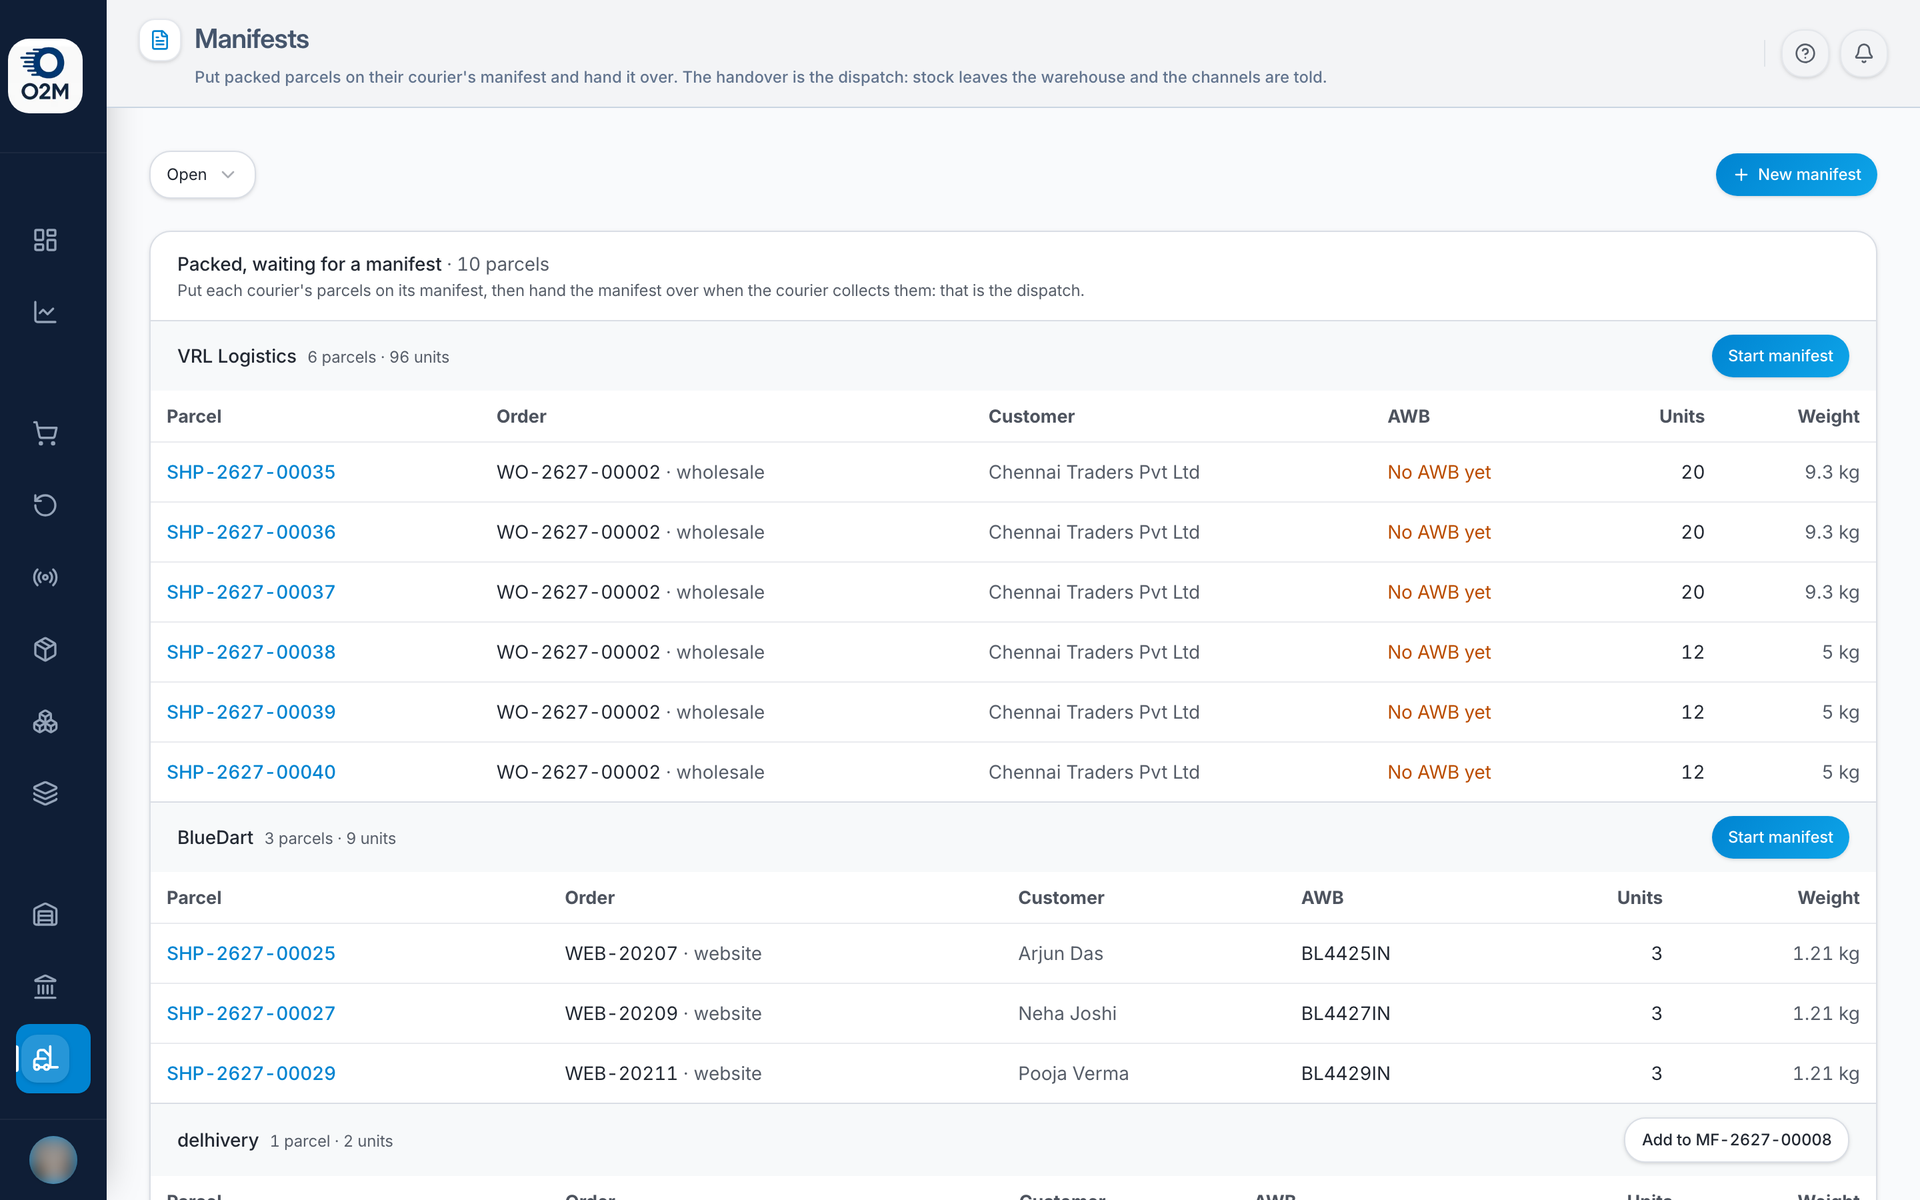This screenshot has height=1200, width=1920.
Task: Open parcel SHP-2627-00036
Action: [251, 532]
